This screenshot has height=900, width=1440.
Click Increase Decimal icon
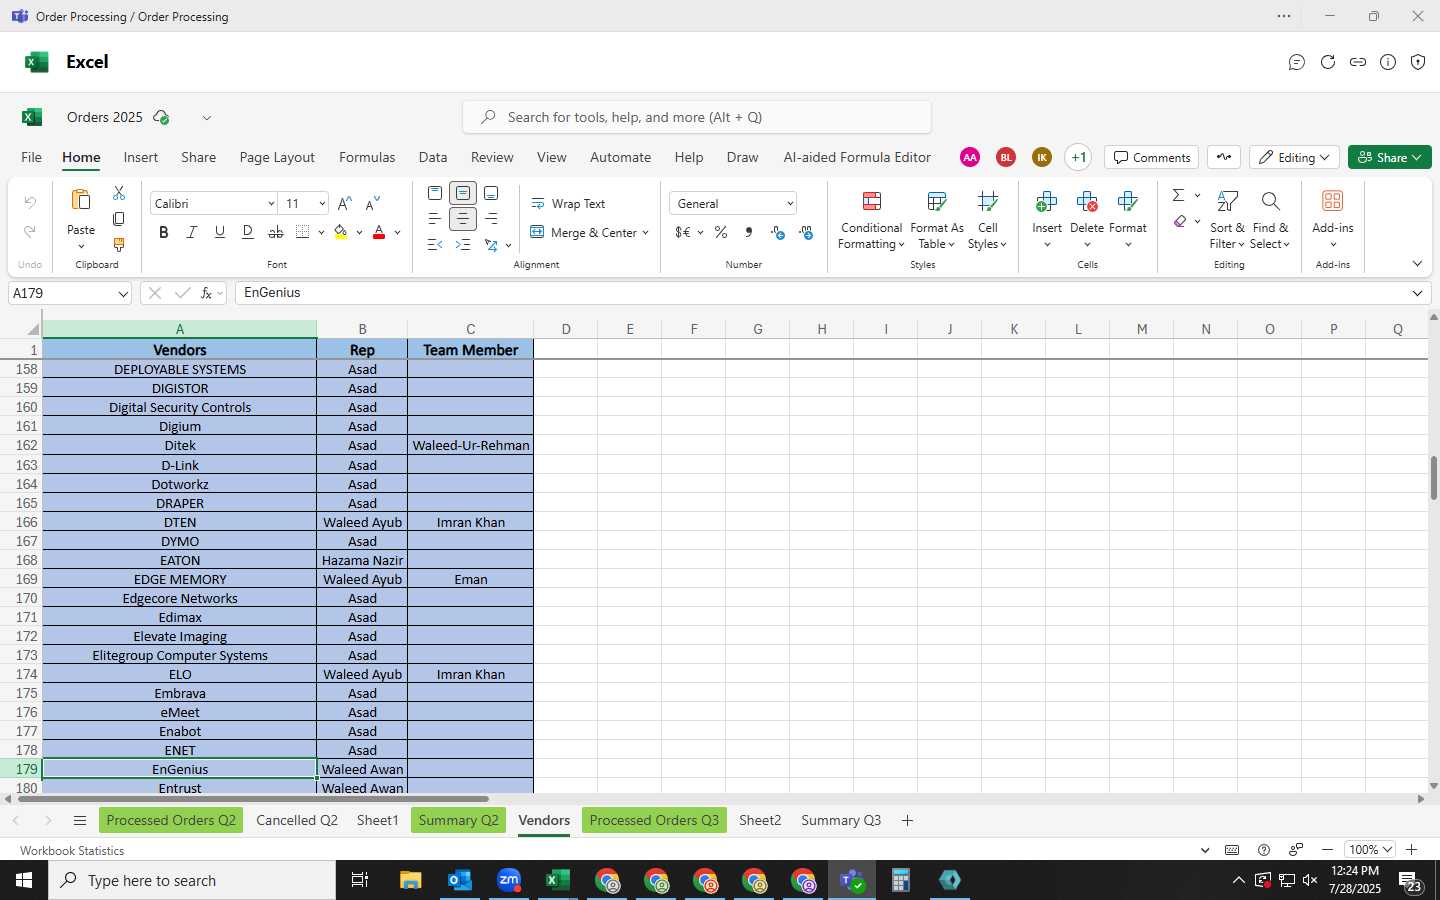(778, 232)
